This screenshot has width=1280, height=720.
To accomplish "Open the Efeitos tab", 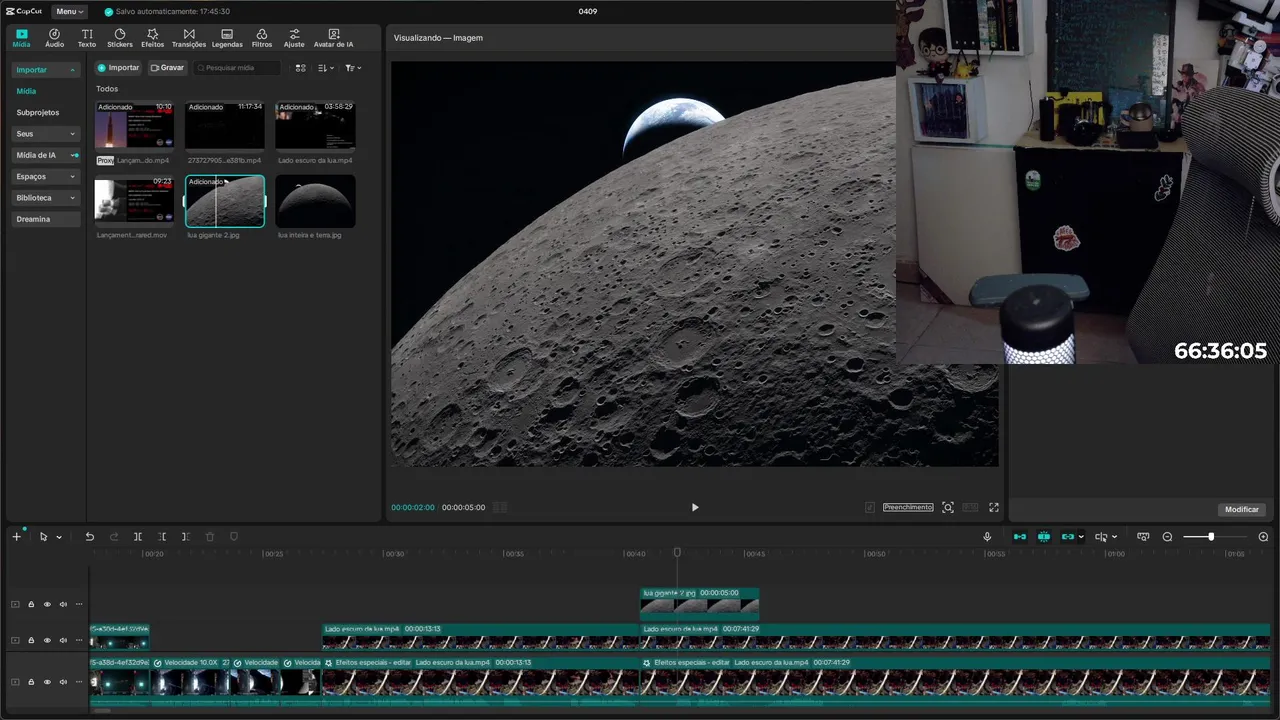I will point(153,38).
